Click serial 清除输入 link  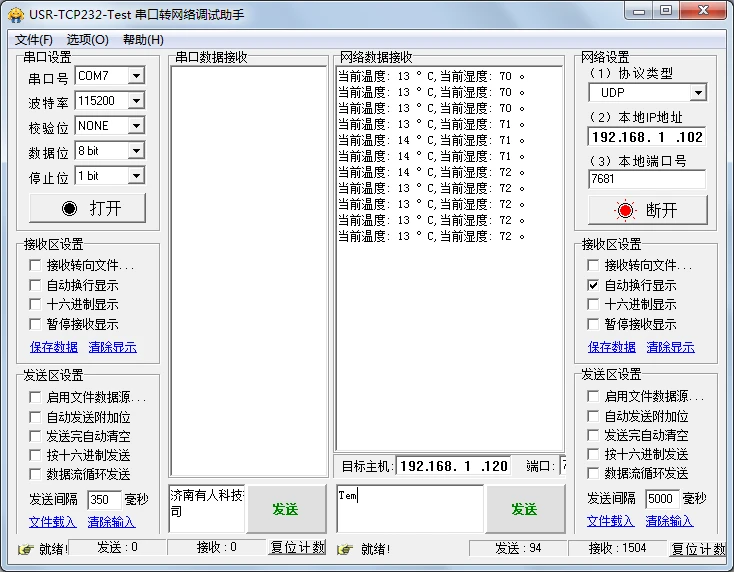(x=111, y=521)
